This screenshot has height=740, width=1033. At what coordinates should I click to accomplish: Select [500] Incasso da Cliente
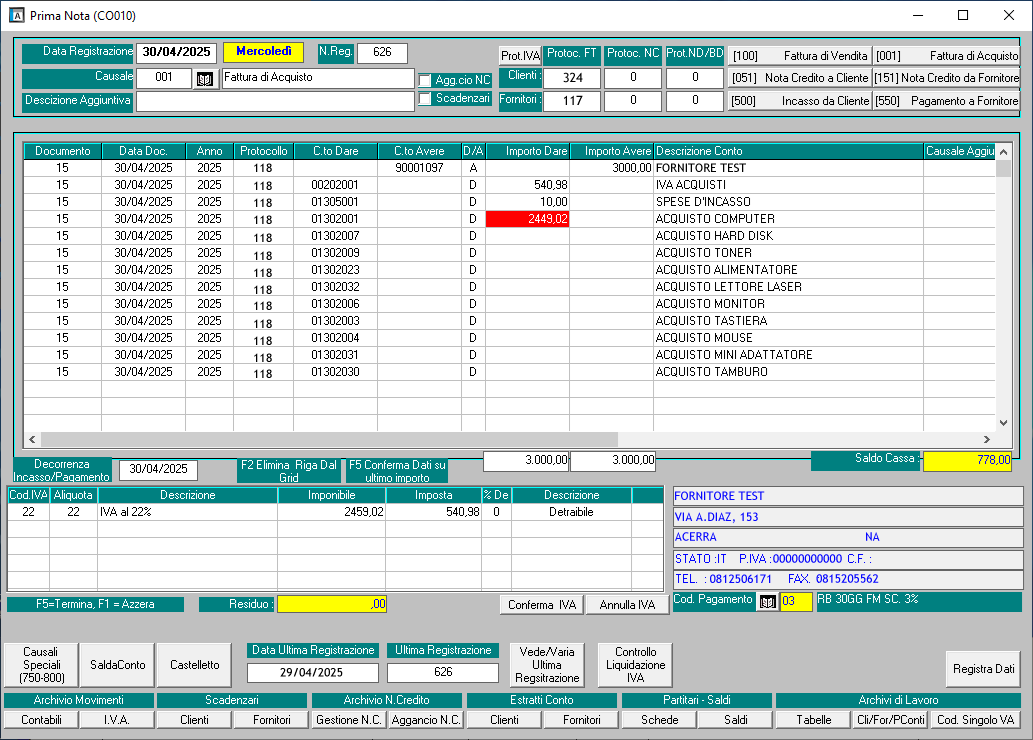pyautogui.click(x=800, y=101)
